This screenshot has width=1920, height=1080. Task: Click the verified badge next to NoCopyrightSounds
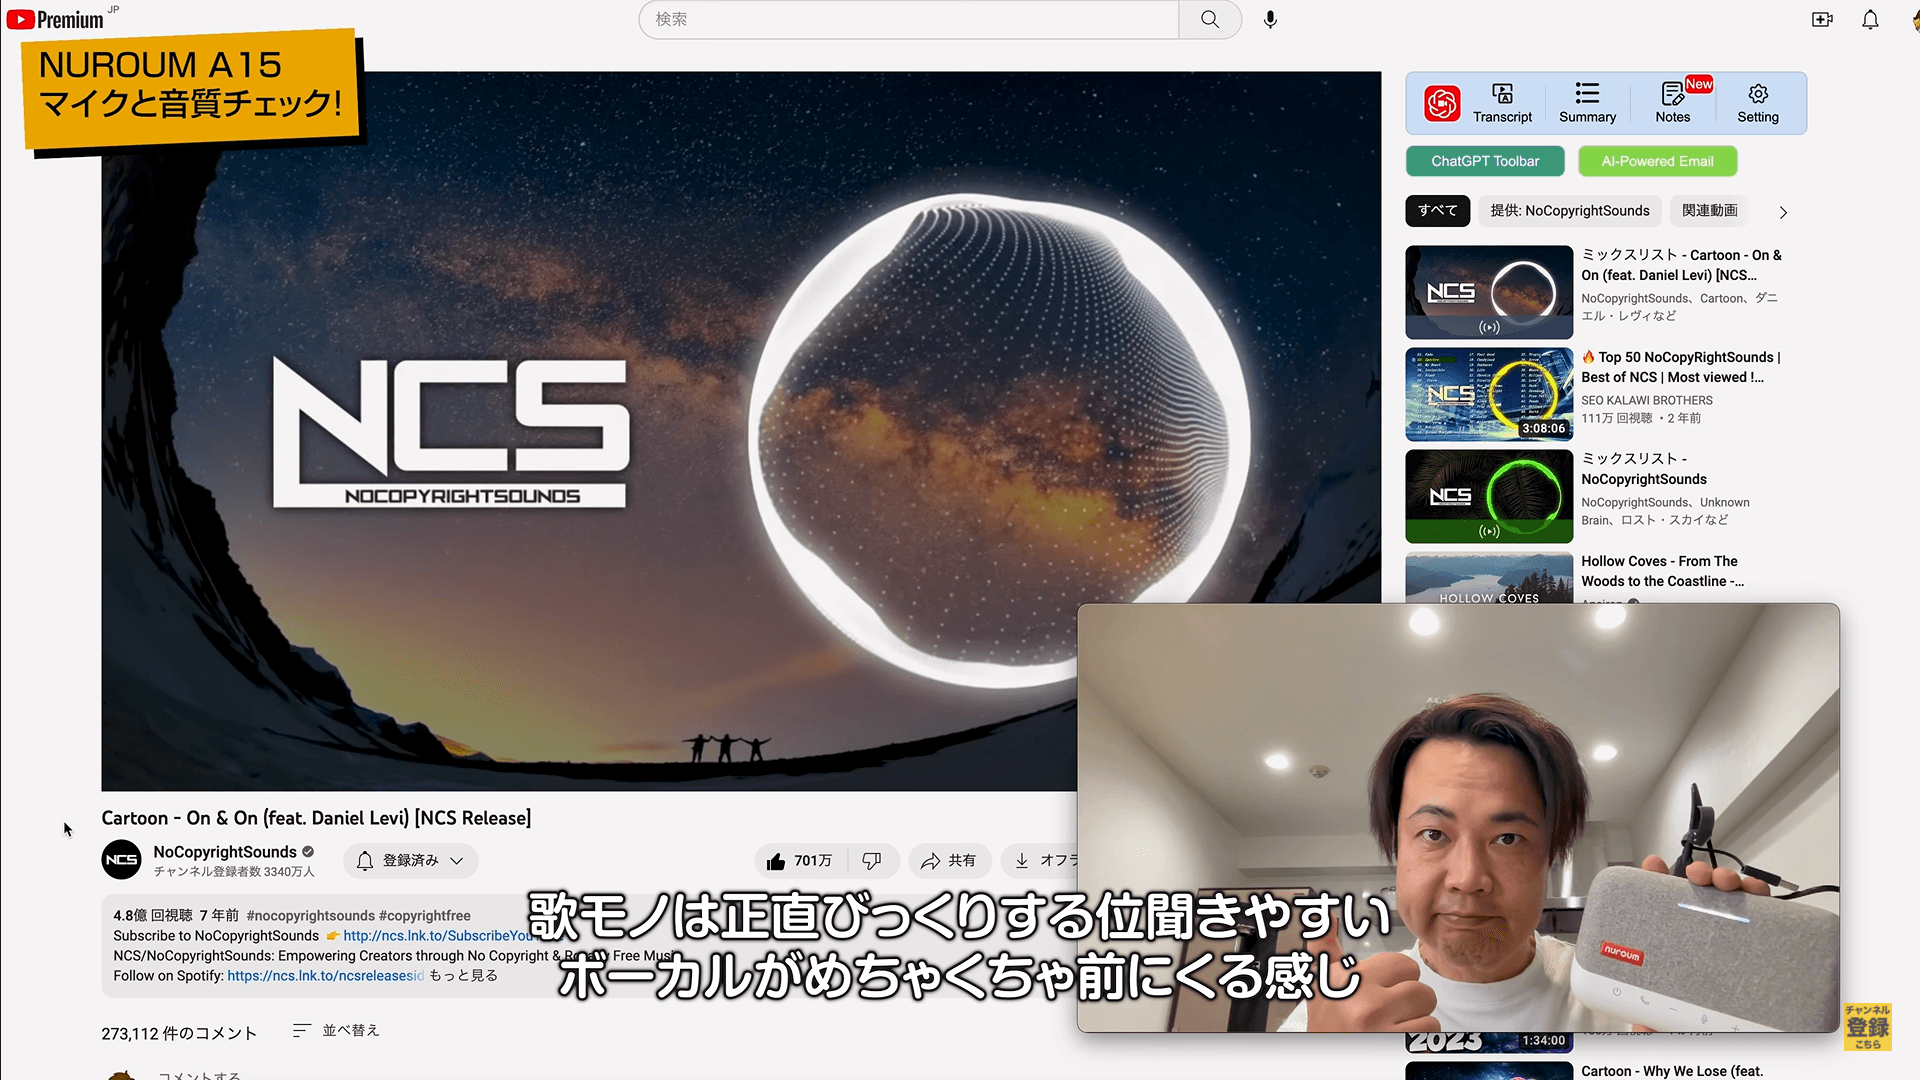[308, 852]
